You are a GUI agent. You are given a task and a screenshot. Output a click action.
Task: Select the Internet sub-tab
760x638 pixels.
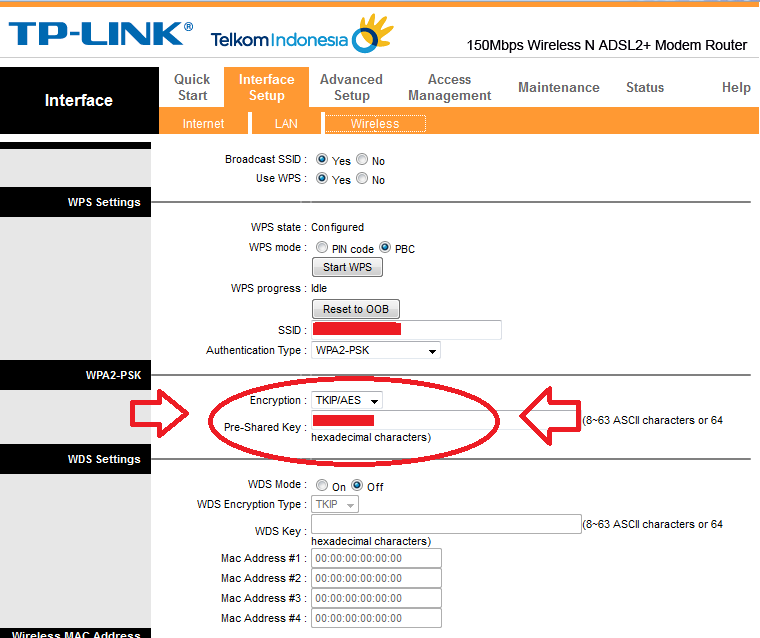point(203,124)
